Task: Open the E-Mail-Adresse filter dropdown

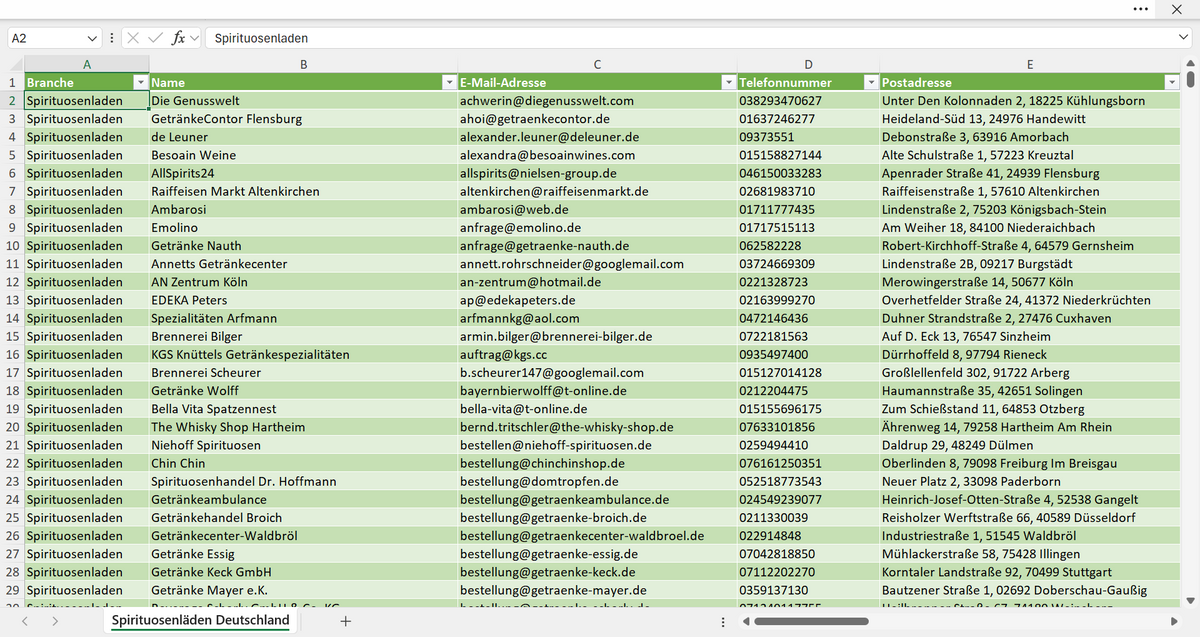Action: coord(727,82)
